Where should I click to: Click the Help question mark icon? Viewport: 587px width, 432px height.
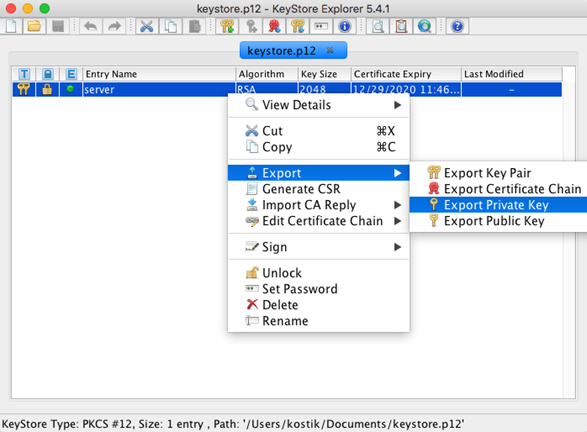[457, 26]
